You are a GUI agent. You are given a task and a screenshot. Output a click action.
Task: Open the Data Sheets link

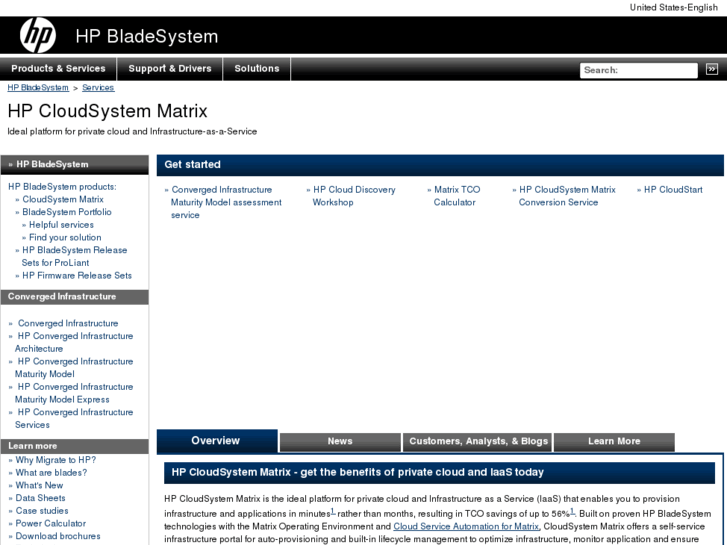click(x=40, y=498)
